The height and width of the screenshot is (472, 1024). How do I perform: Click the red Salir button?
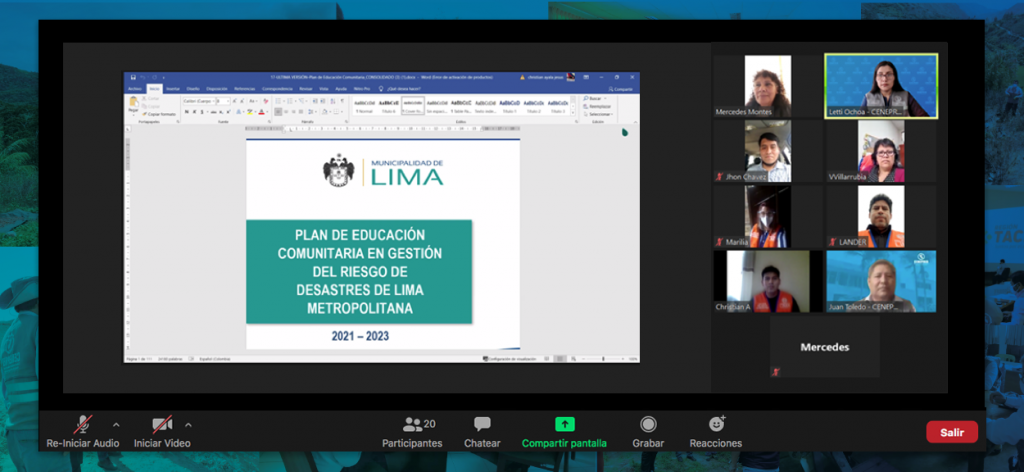pos(951,432)
